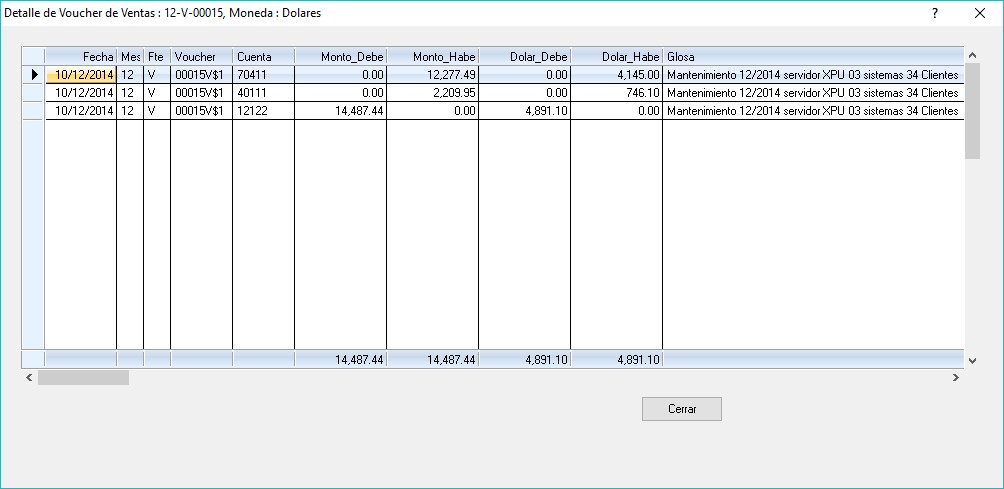Click the Cerrar button
Viewport: 1004px width, 489px height.
(x=681, y=409)
